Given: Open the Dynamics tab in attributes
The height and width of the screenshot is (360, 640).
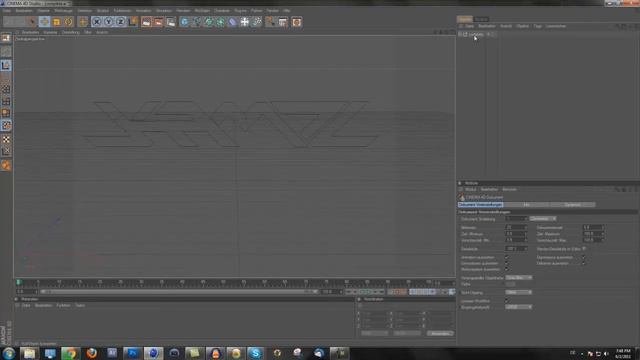Looking at the screenshot, I should (572, 204).
